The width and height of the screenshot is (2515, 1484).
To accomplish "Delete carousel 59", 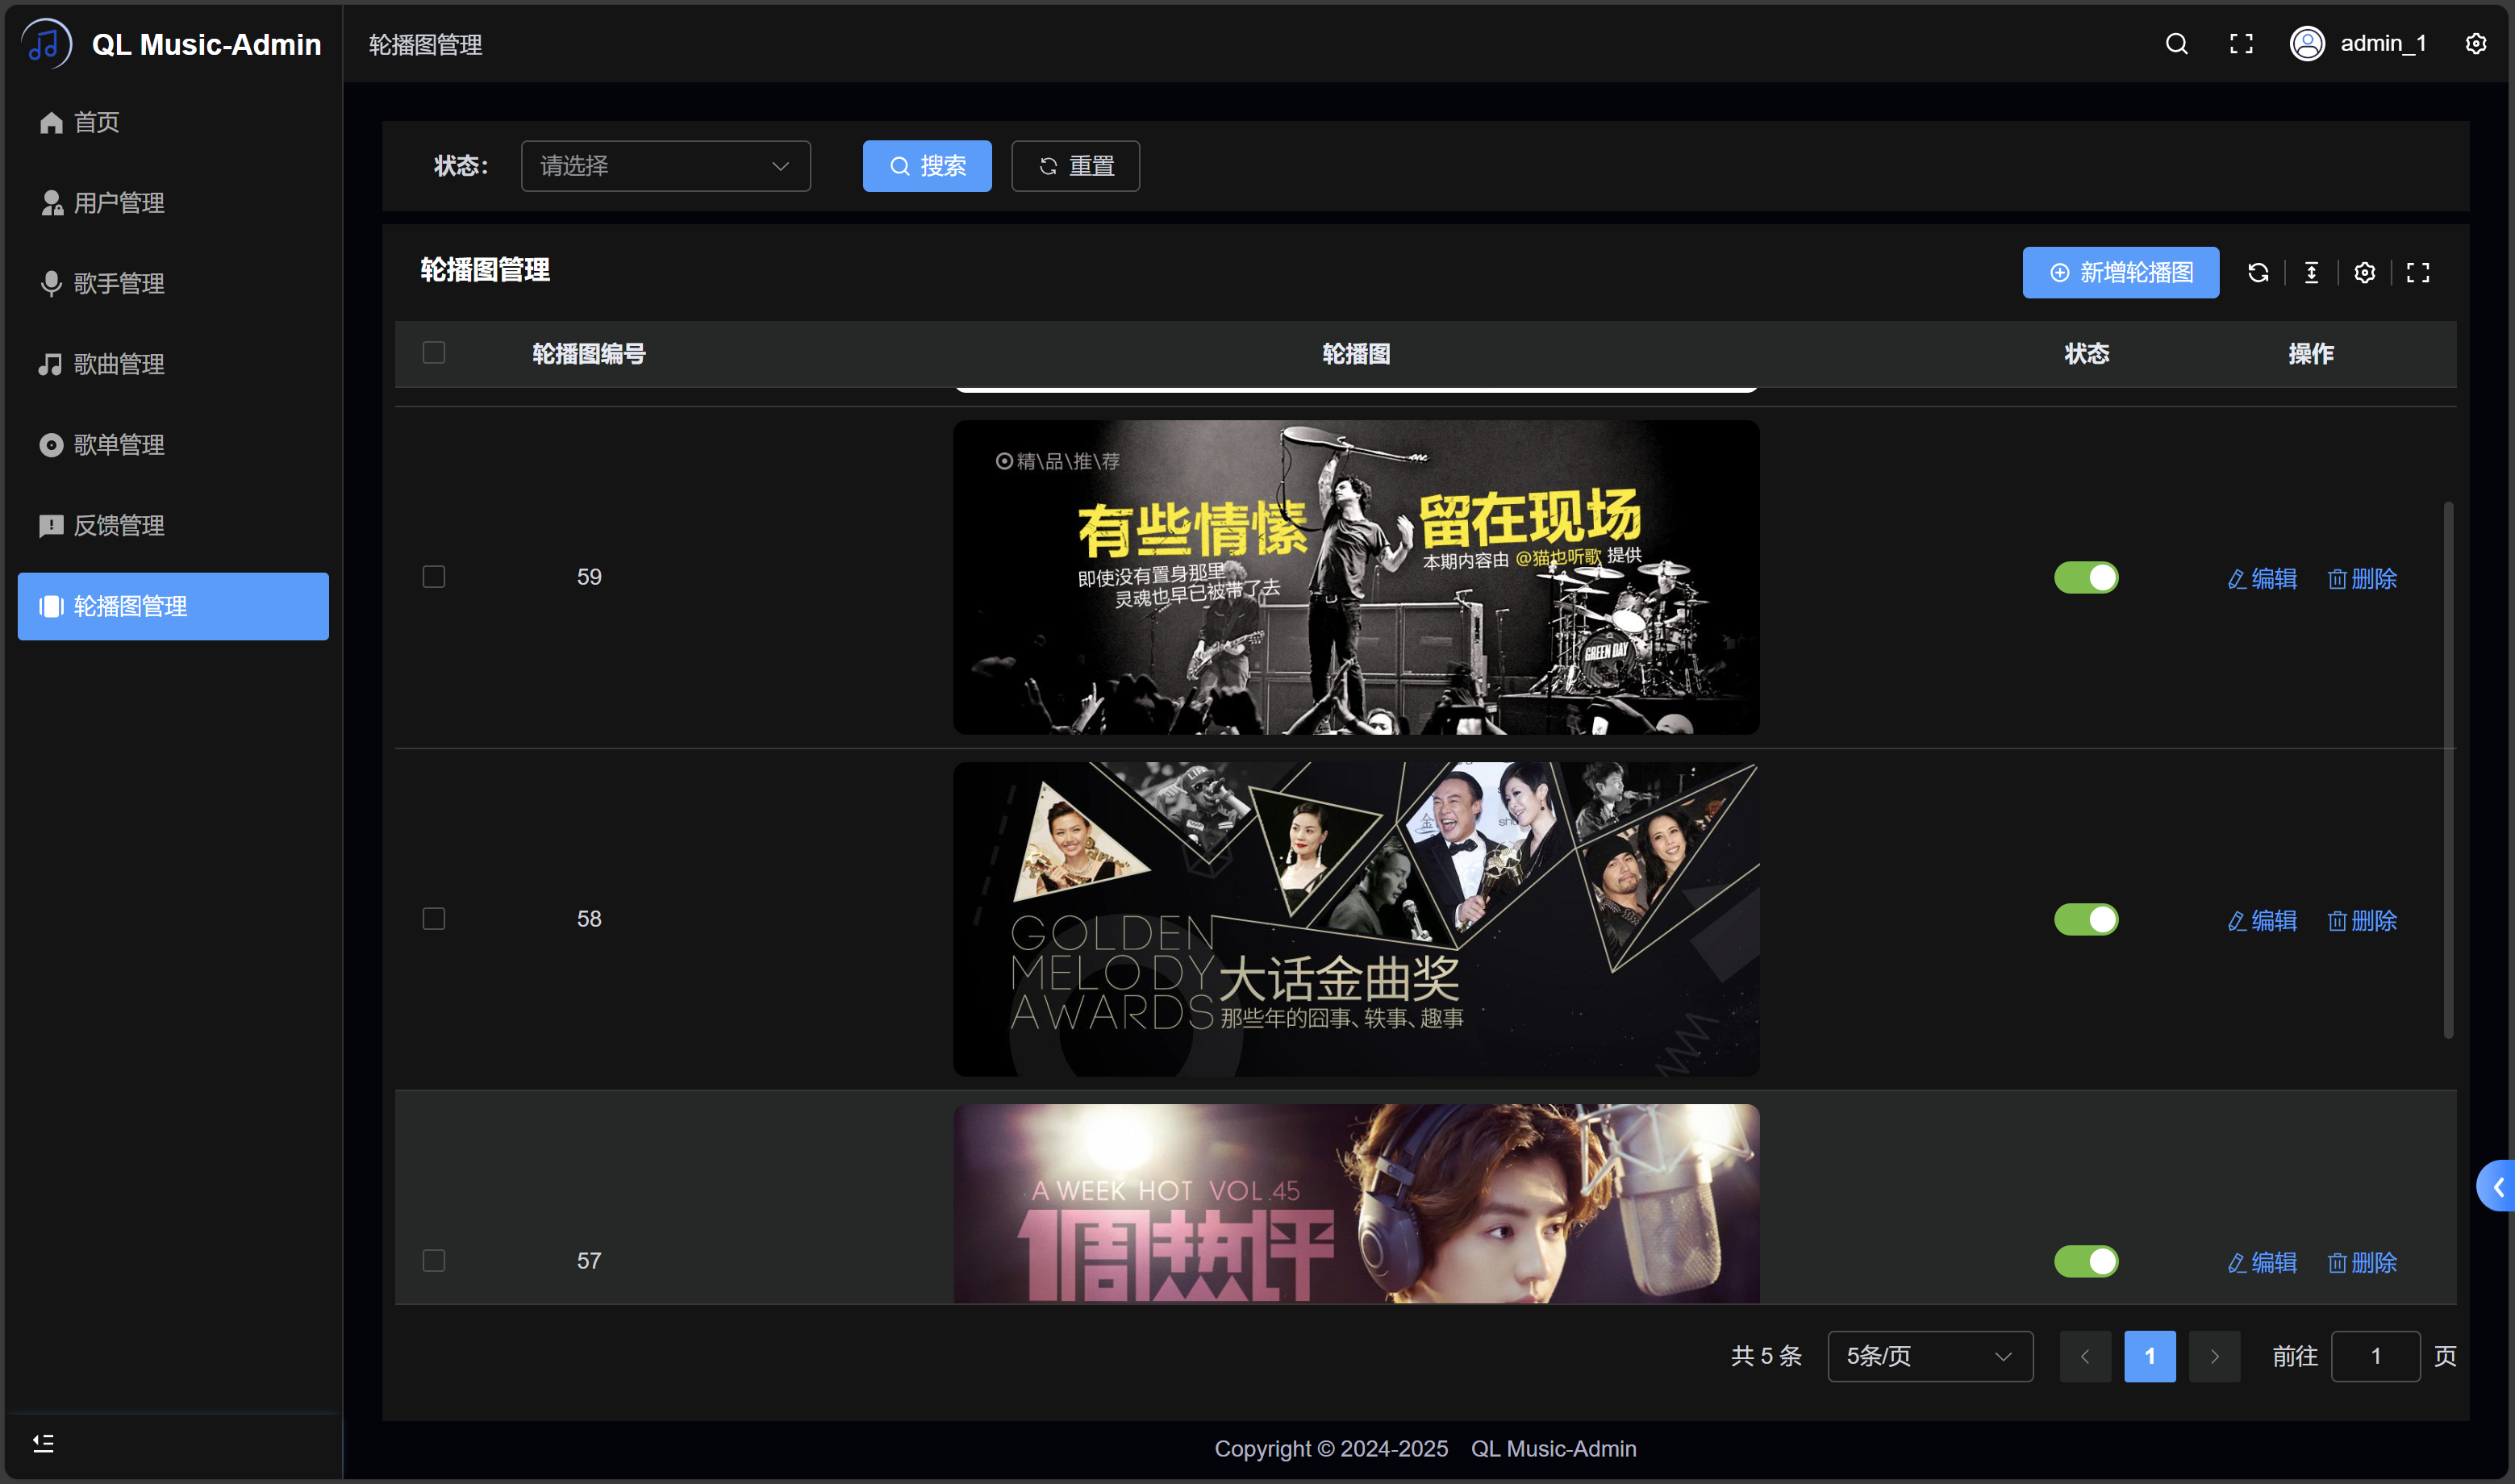I will click(x=2362, y=579).
